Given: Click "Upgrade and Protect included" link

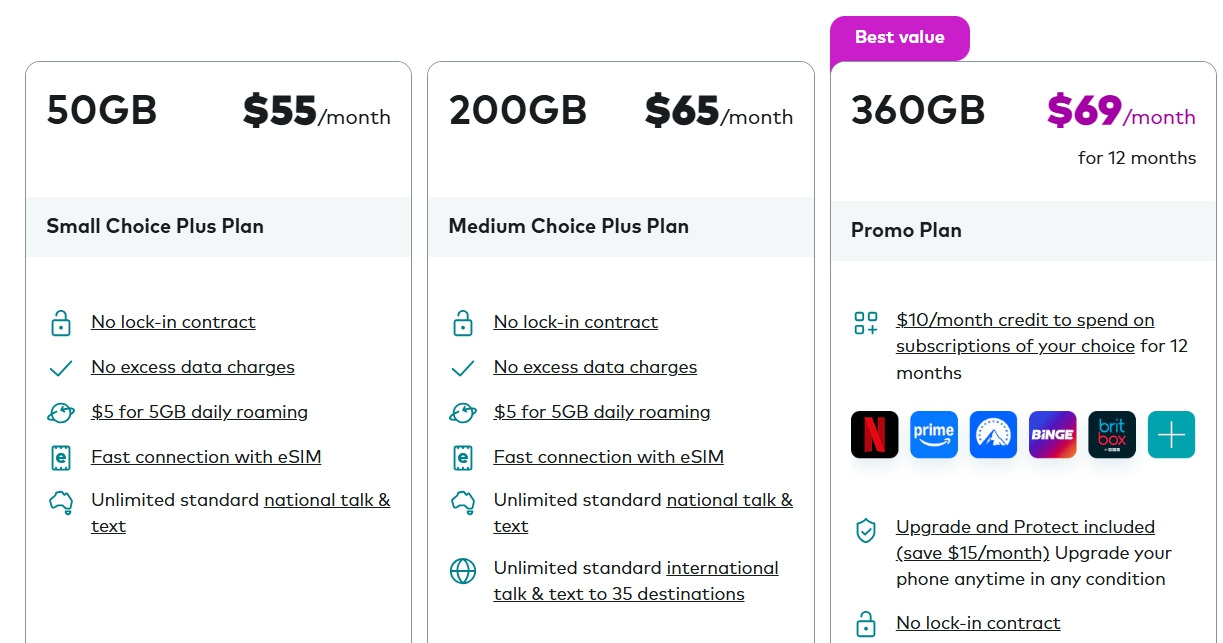Looking at the screenshot, I should pos(1025,527).
